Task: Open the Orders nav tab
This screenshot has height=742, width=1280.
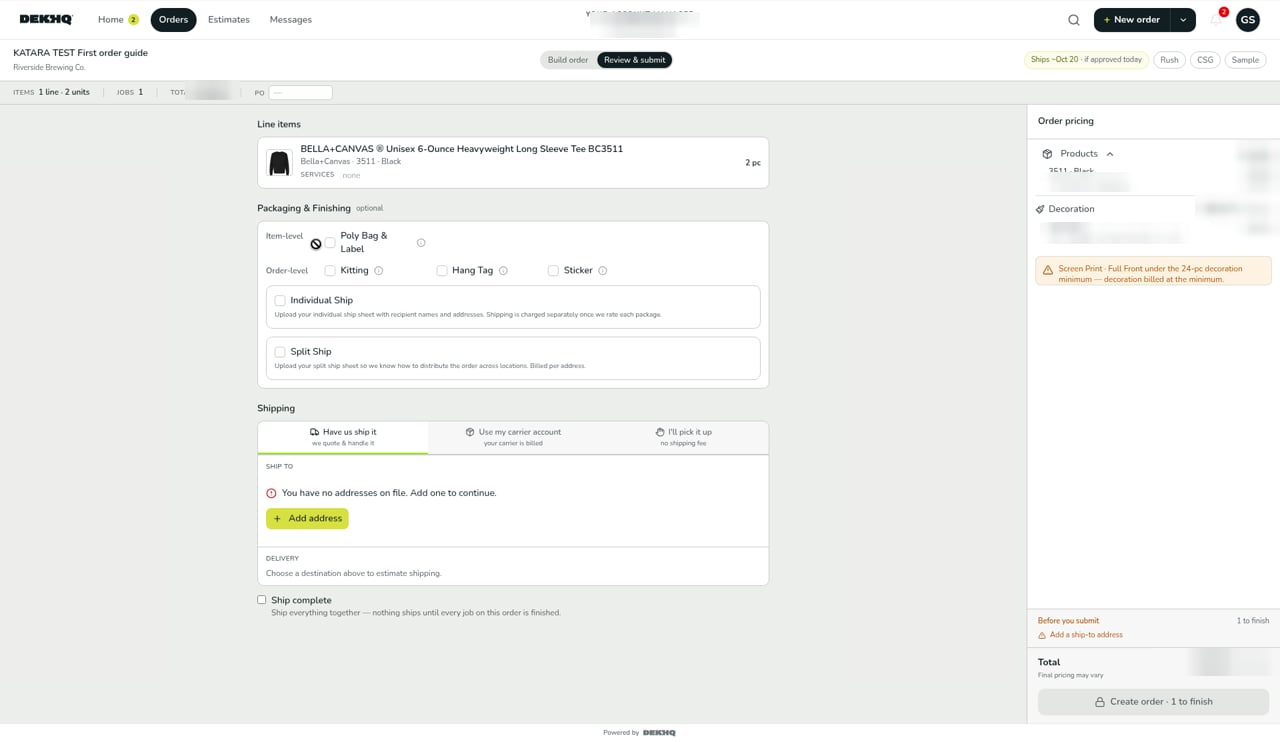Action: [173, 20]
